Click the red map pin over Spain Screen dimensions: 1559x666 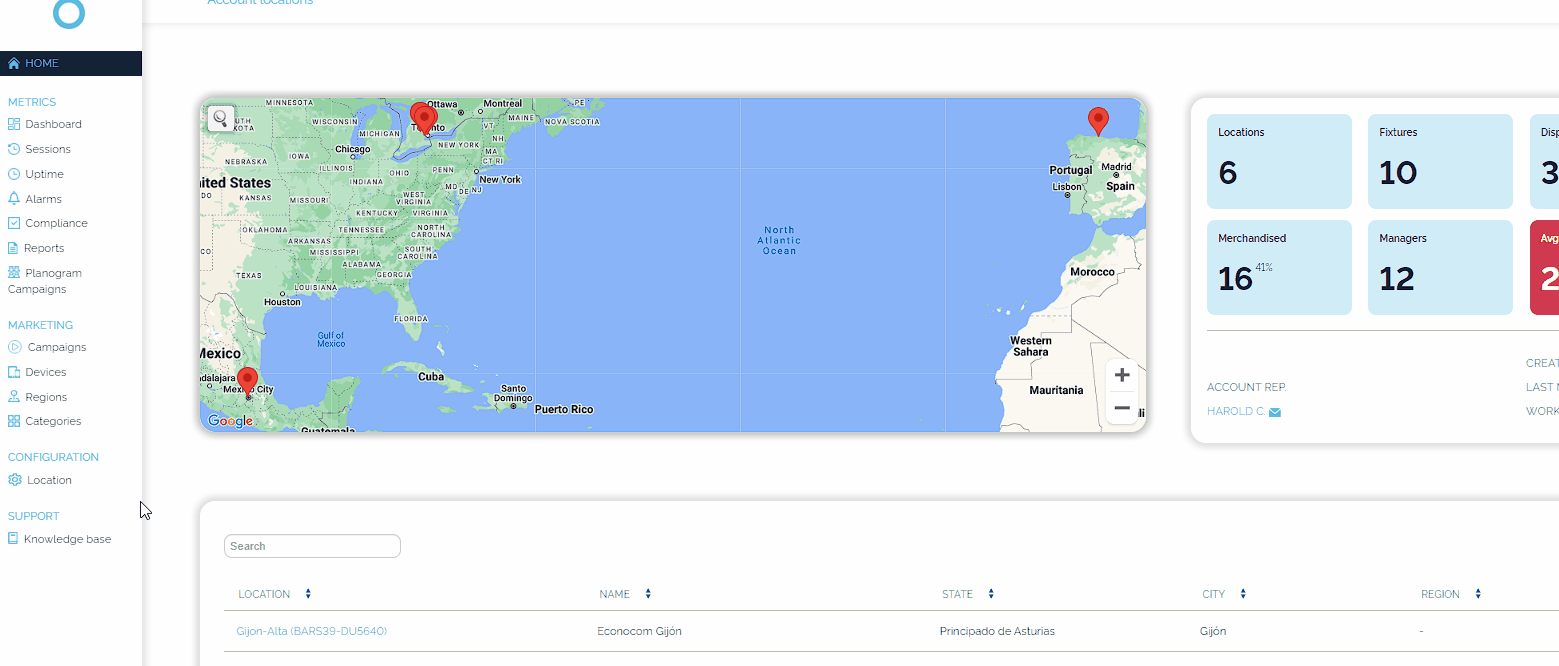click(x=1098, y=120)
